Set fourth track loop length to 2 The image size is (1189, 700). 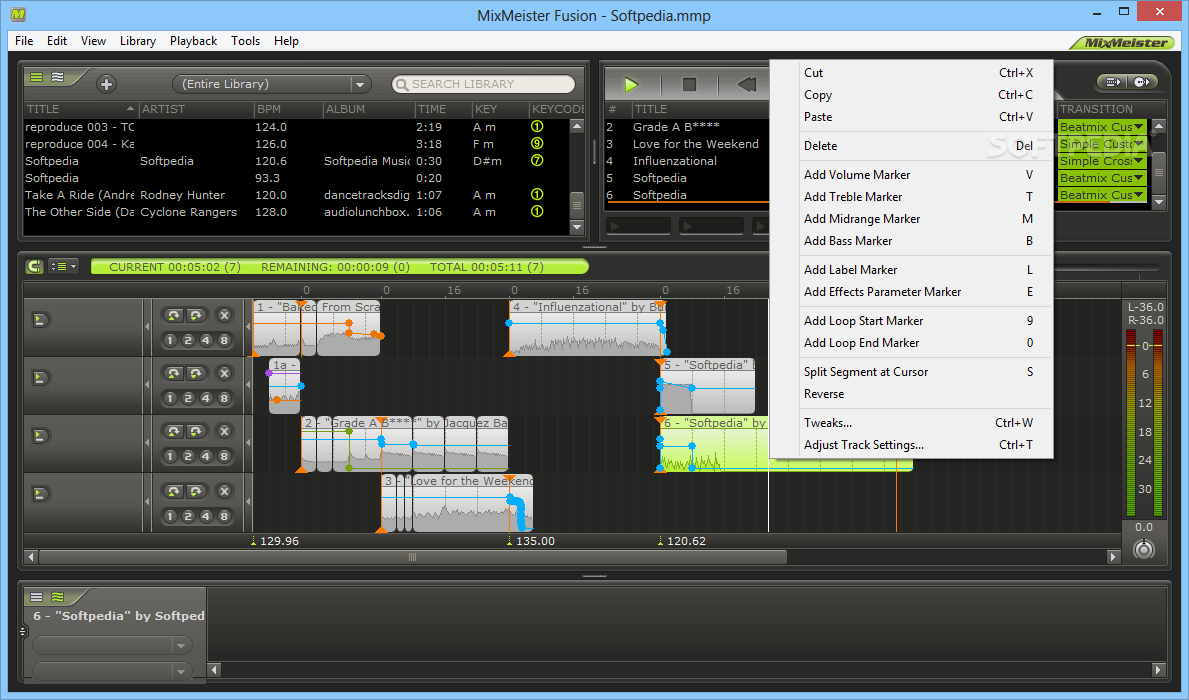pyautogui.click(x=188, y=516)
